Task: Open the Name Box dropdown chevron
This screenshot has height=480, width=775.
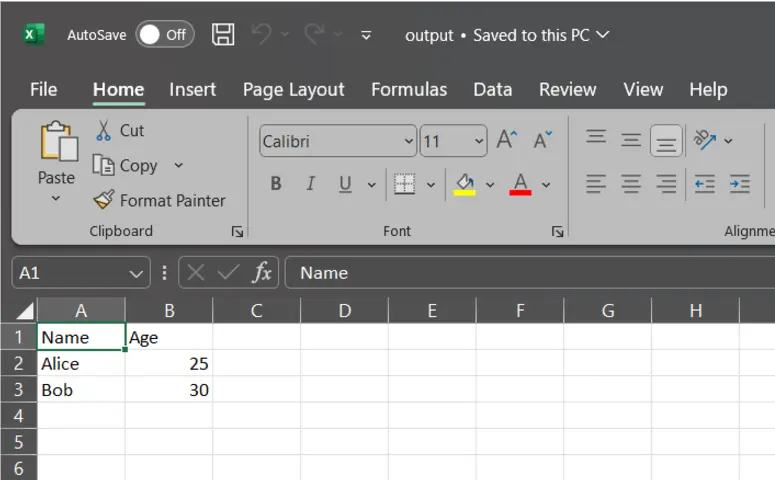Action: pos(136,273)
